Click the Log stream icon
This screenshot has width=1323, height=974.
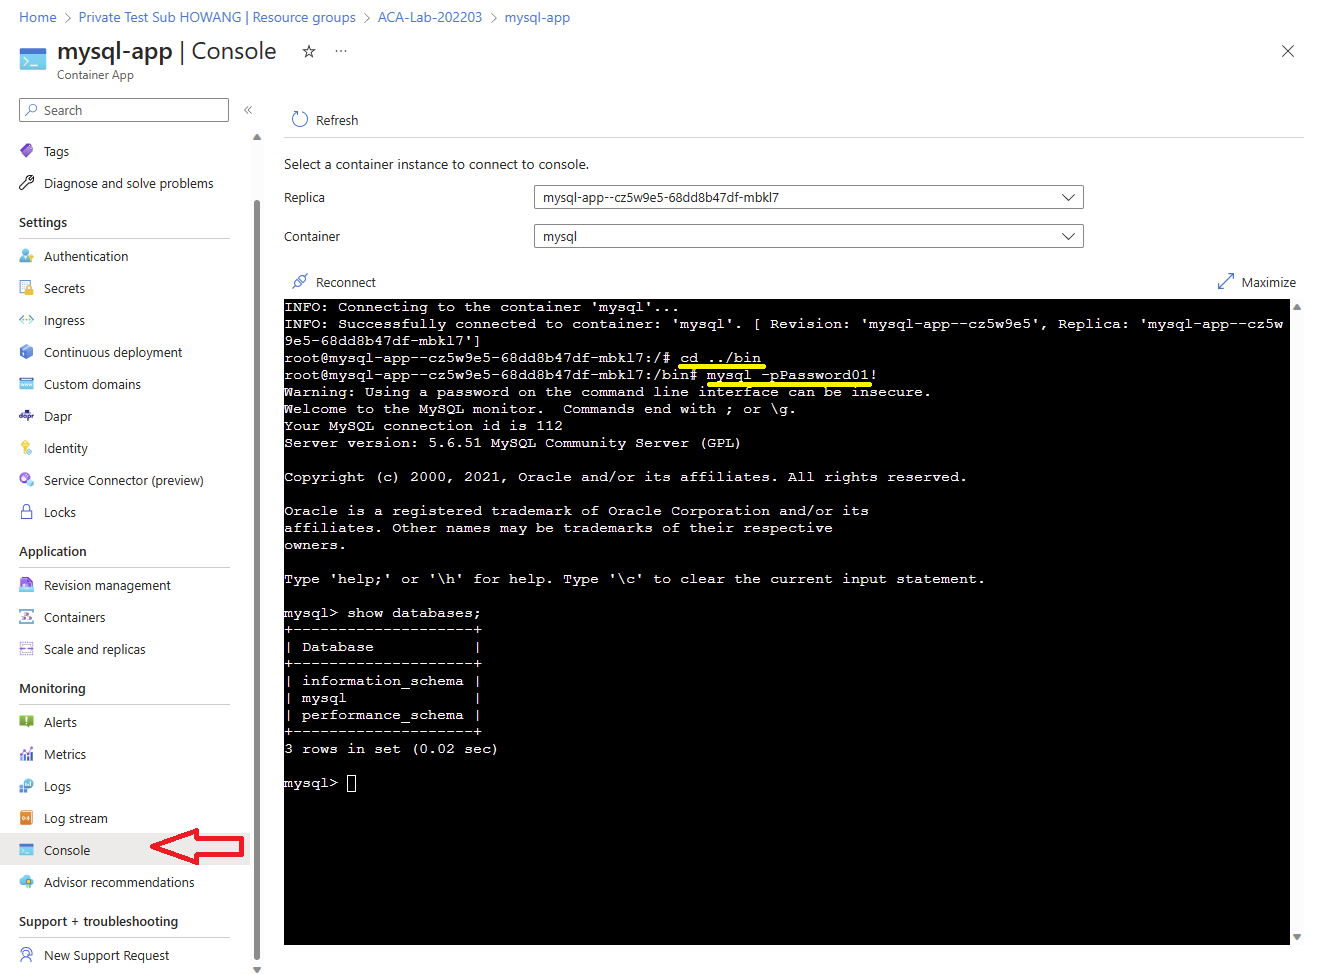point(27,818)
